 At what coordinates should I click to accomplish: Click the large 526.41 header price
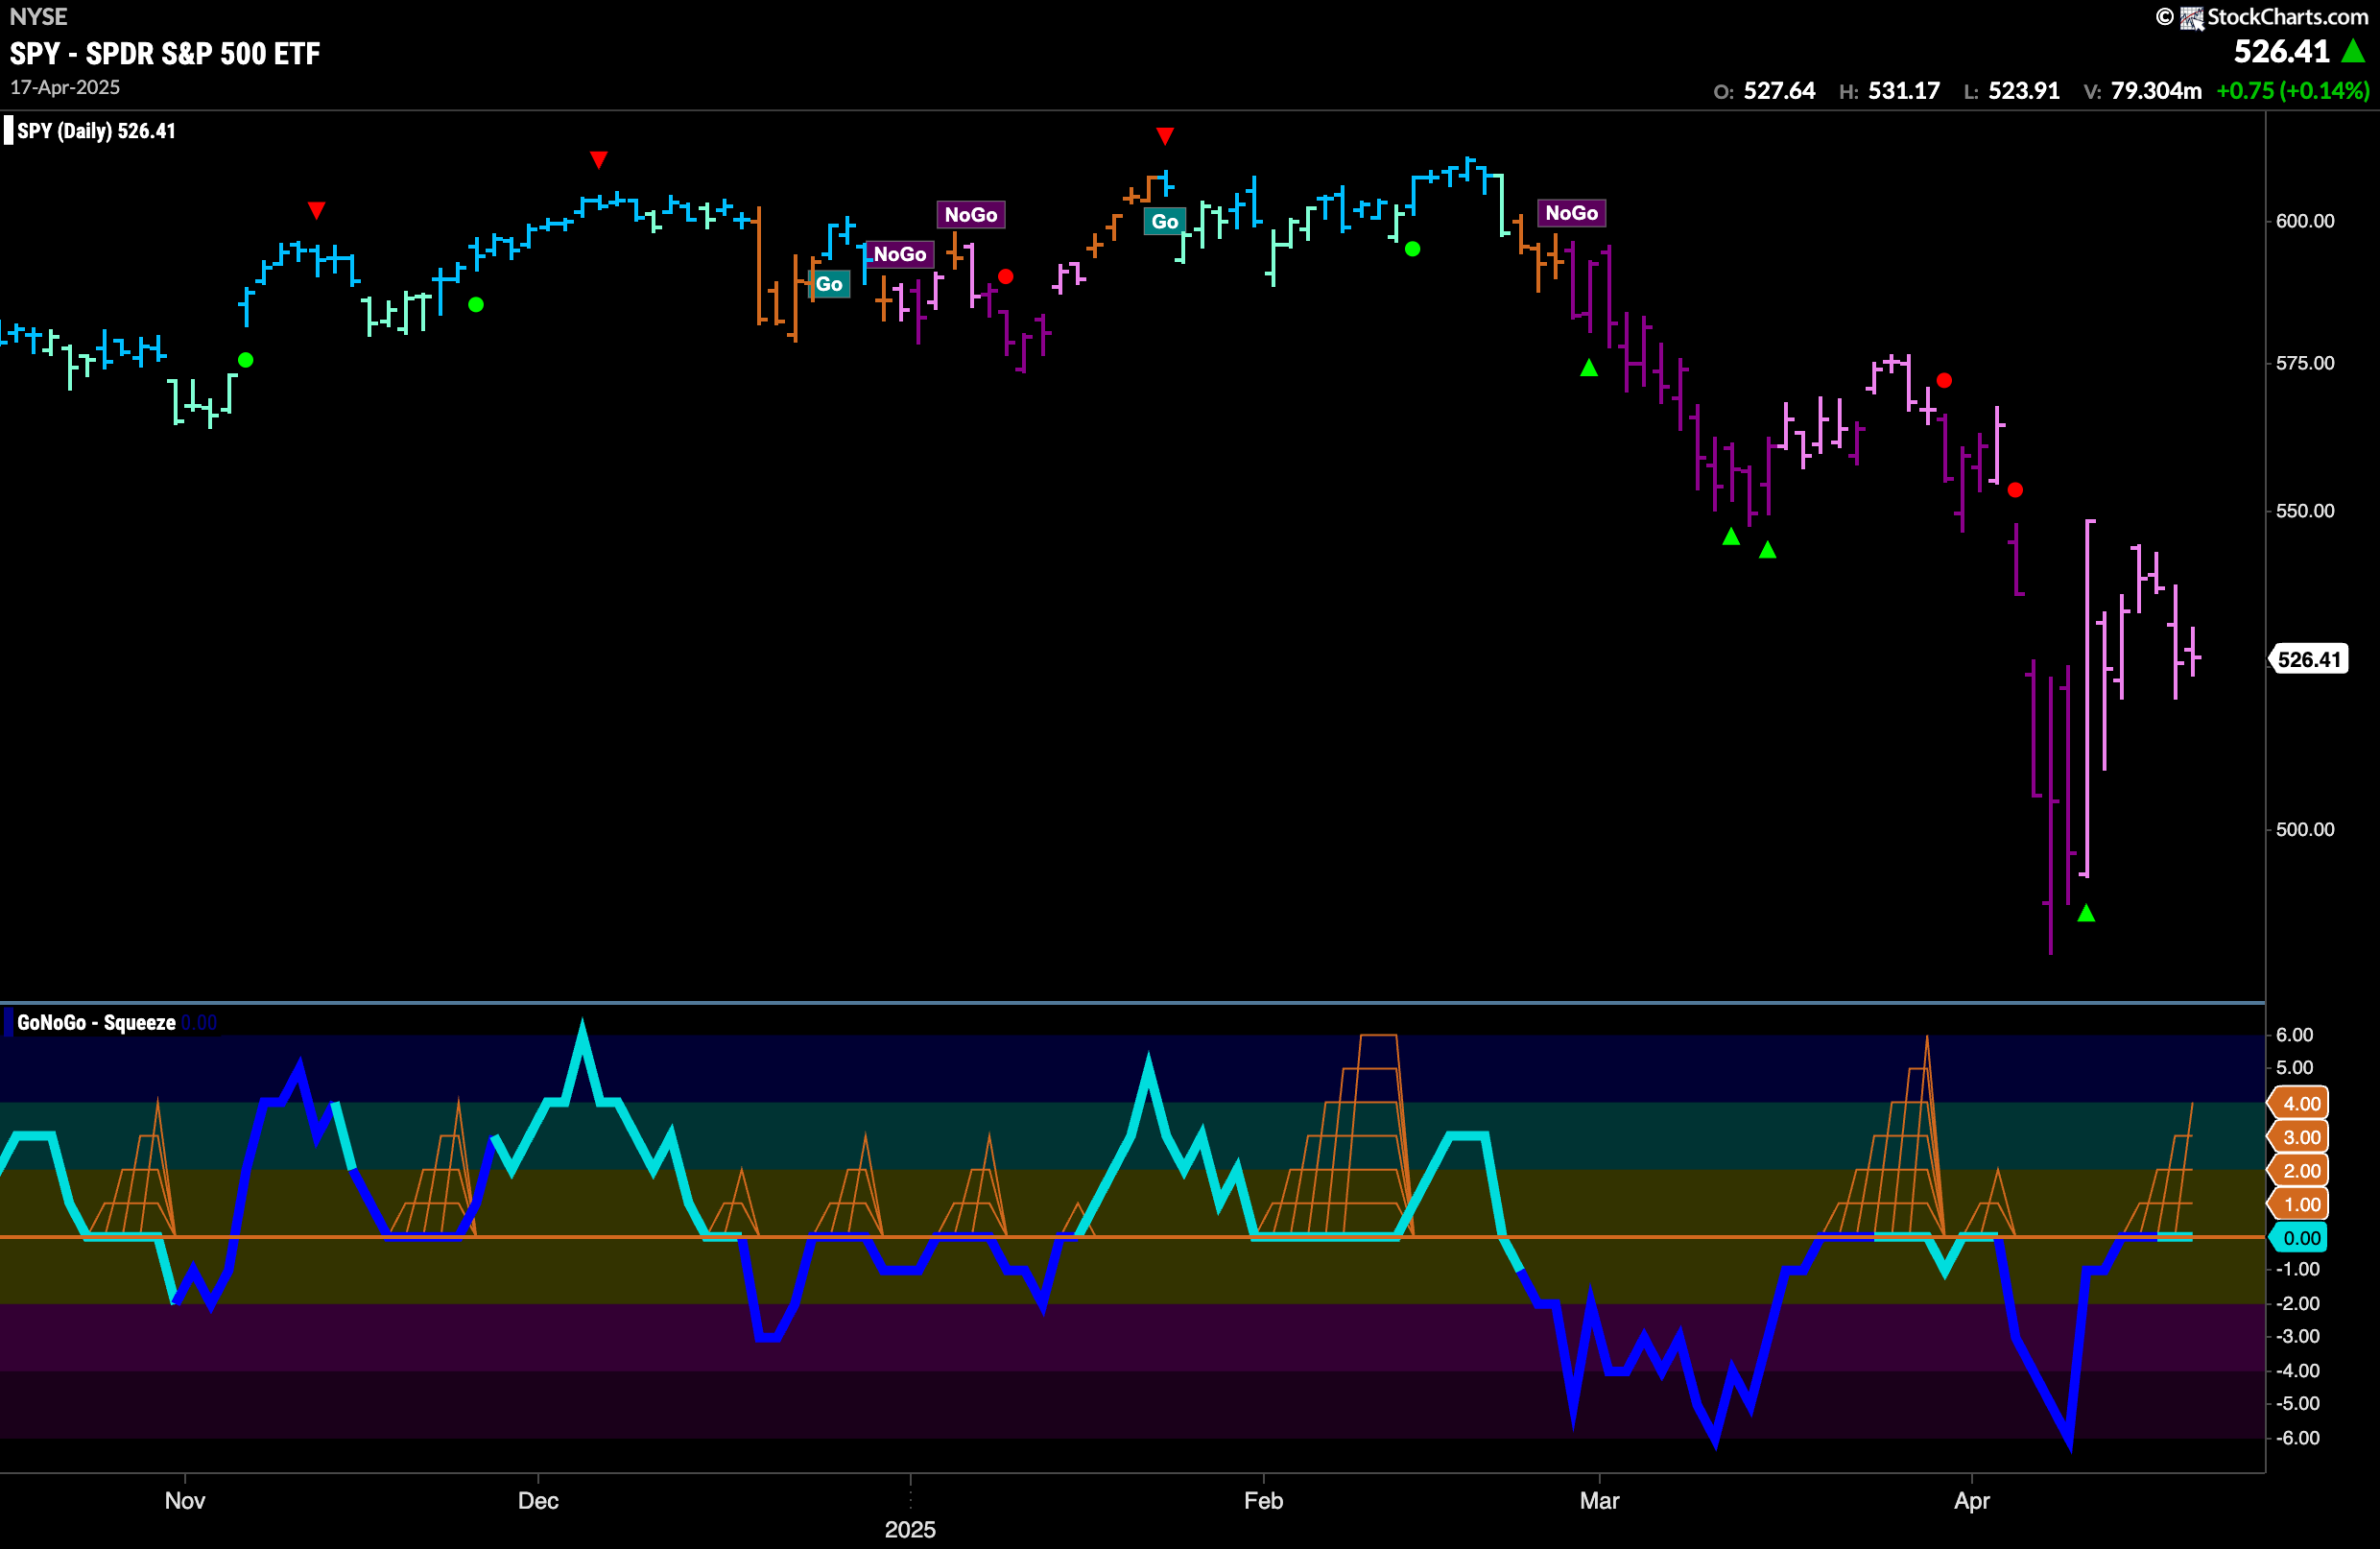tap(2281, 51)
